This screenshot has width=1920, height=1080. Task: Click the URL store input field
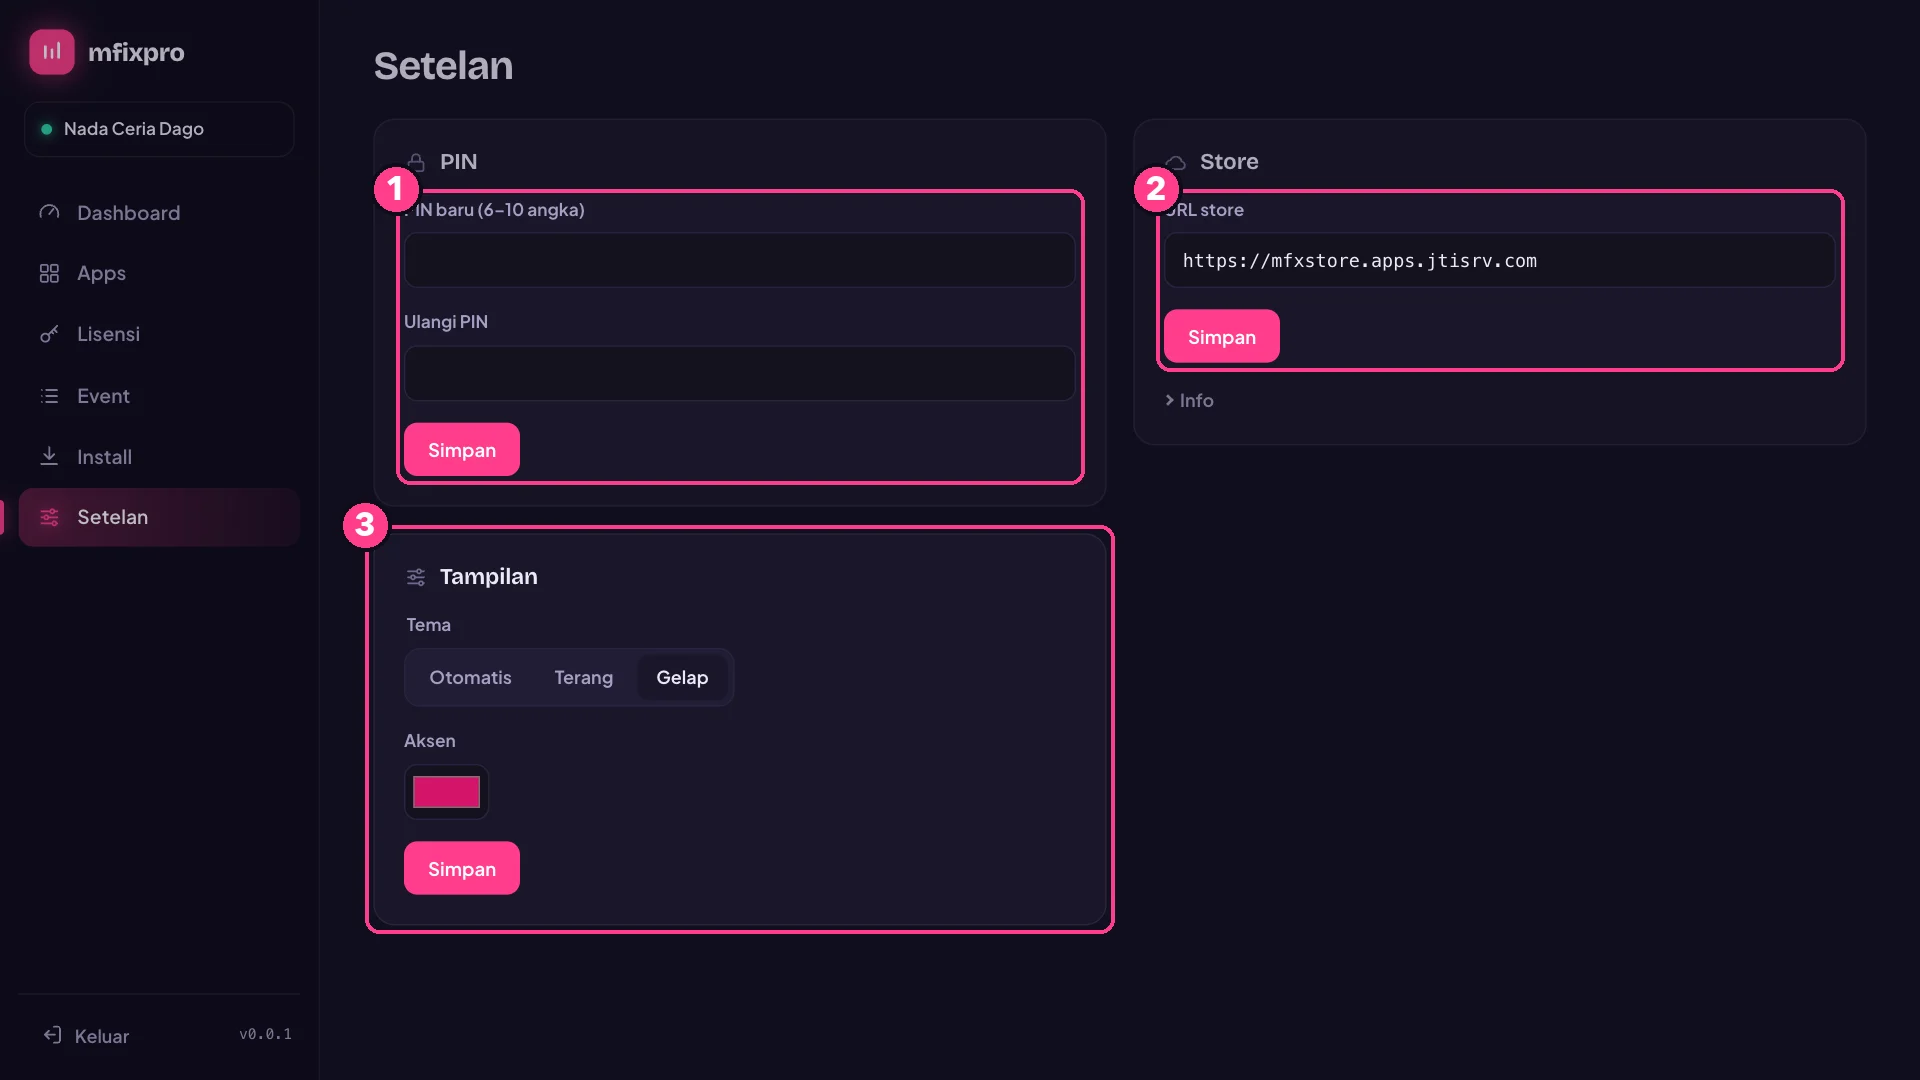1499,260
